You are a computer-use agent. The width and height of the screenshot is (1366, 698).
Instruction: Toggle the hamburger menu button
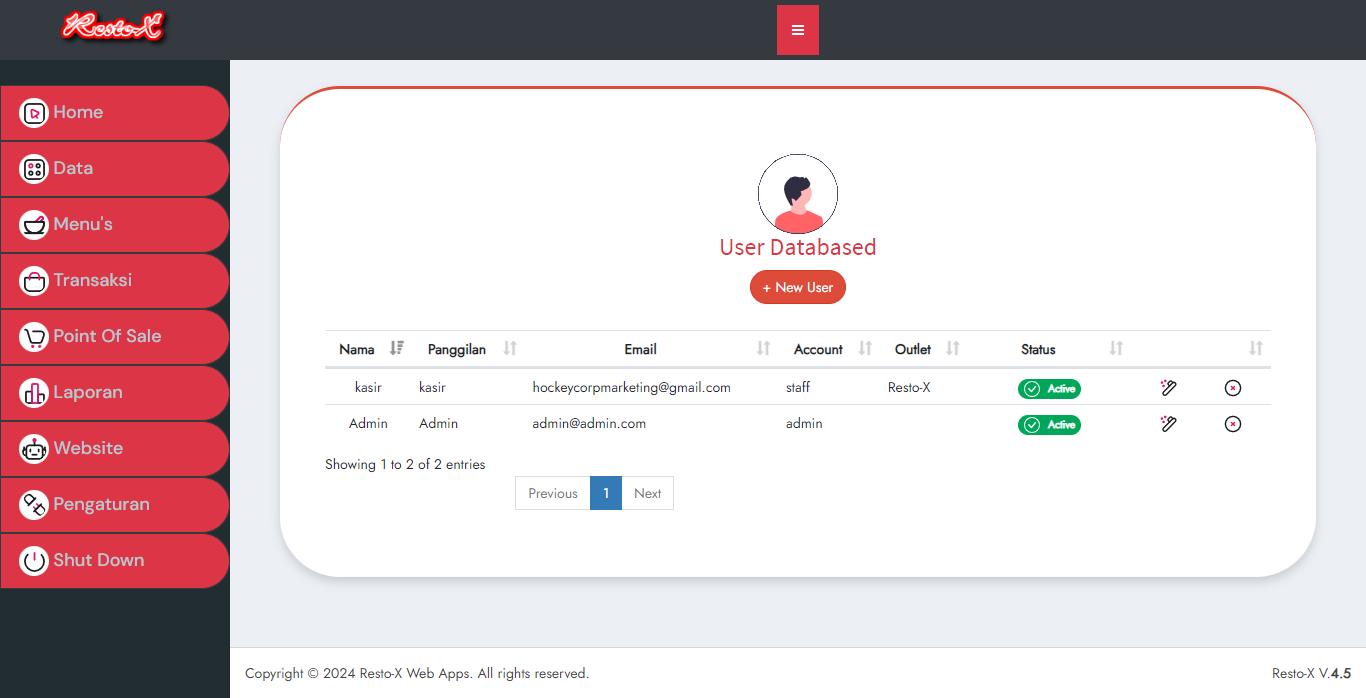[798, 30]
